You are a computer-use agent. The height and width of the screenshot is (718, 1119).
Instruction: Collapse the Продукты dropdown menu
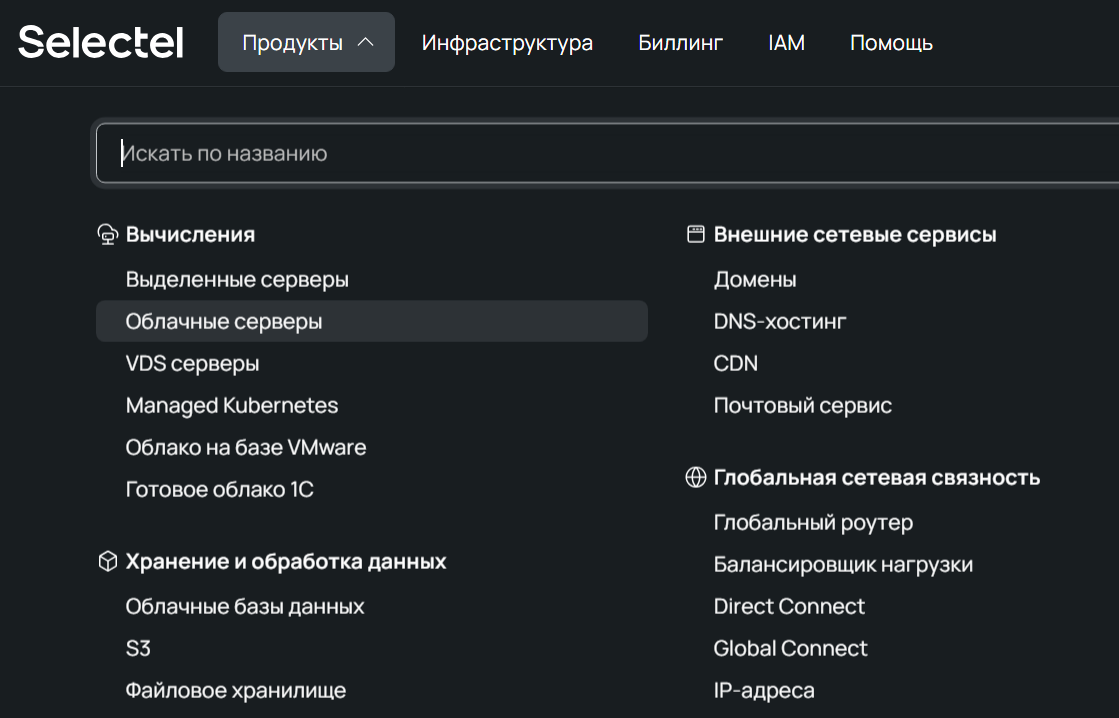coord(306,42)
